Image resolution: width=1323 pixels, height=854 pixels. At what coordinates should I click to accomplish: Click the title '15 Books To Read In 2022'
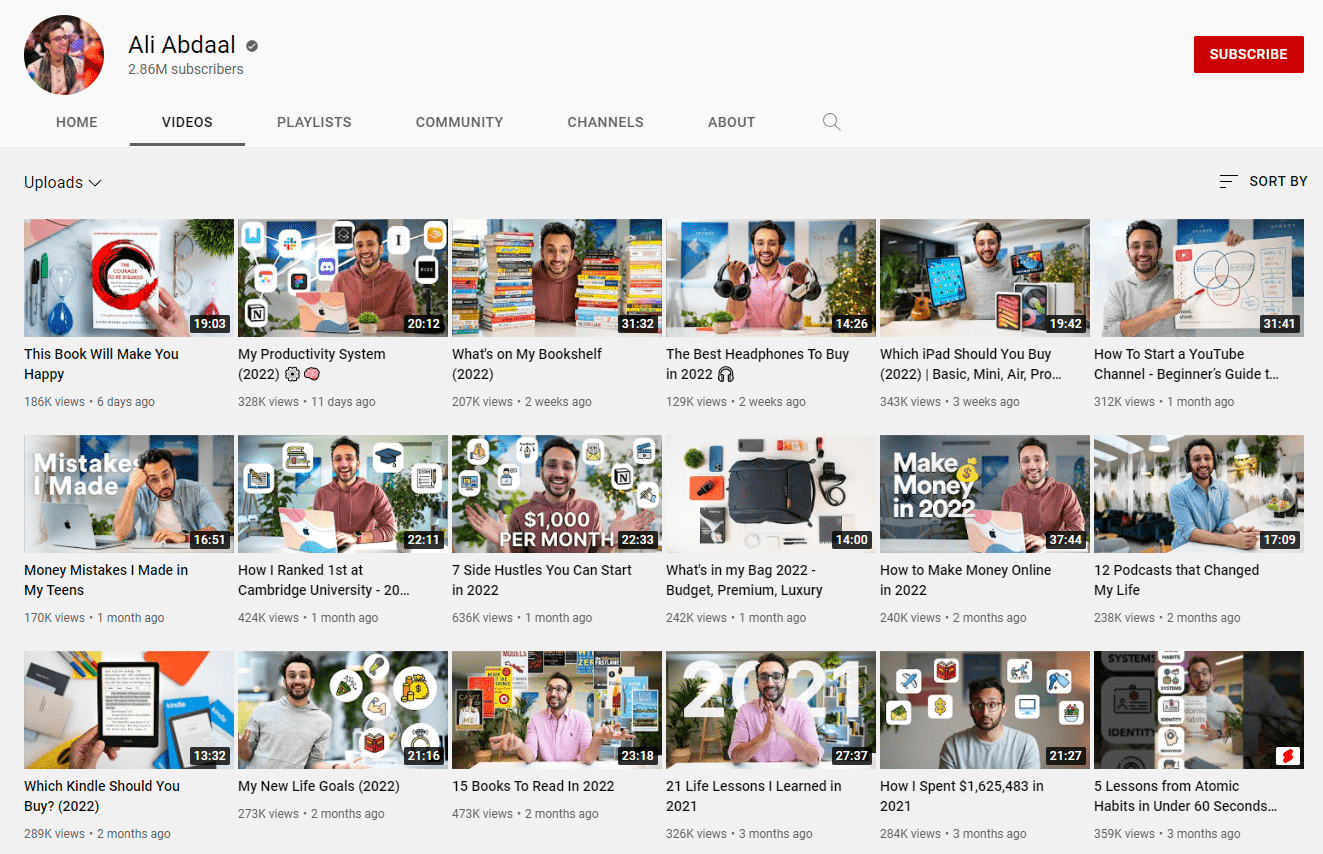(x=535, y=786)
